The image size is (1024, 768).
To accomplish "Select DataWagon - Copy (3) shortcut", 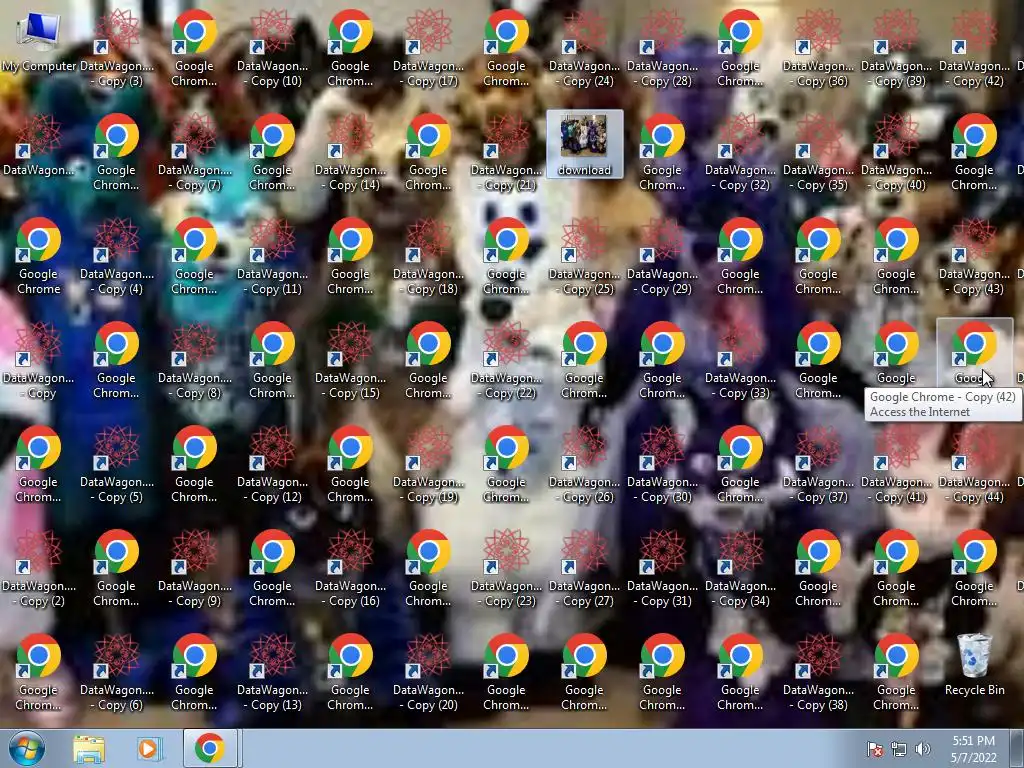I will pyautogui.click(x=117, y=47).
